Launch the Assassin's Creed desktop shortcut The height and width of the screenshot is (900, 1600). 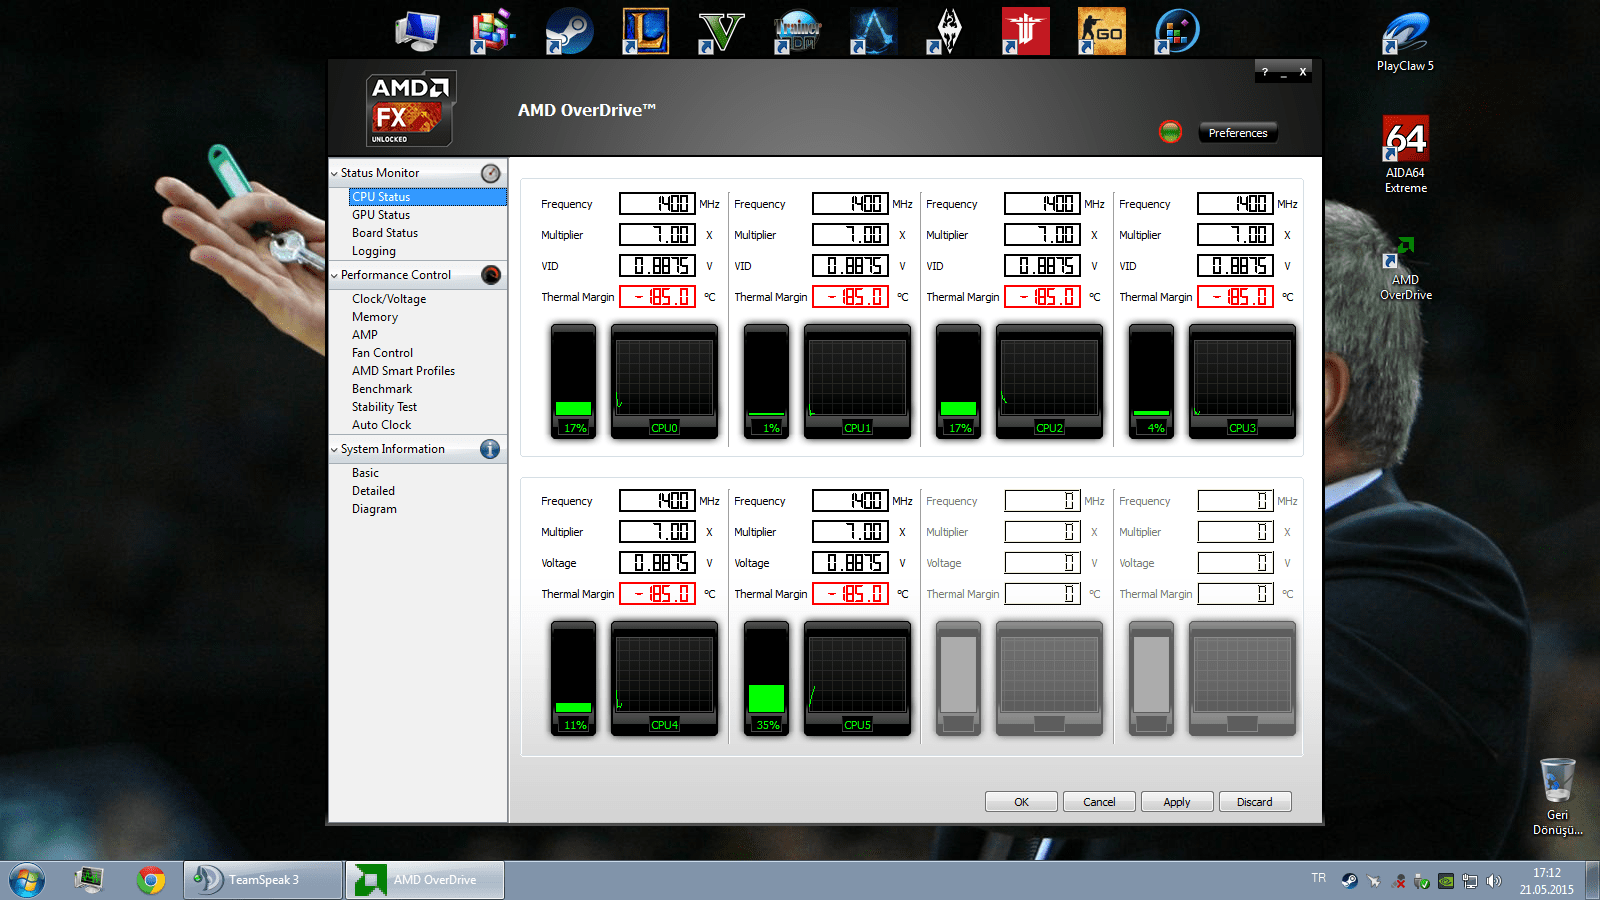(873, 31)
